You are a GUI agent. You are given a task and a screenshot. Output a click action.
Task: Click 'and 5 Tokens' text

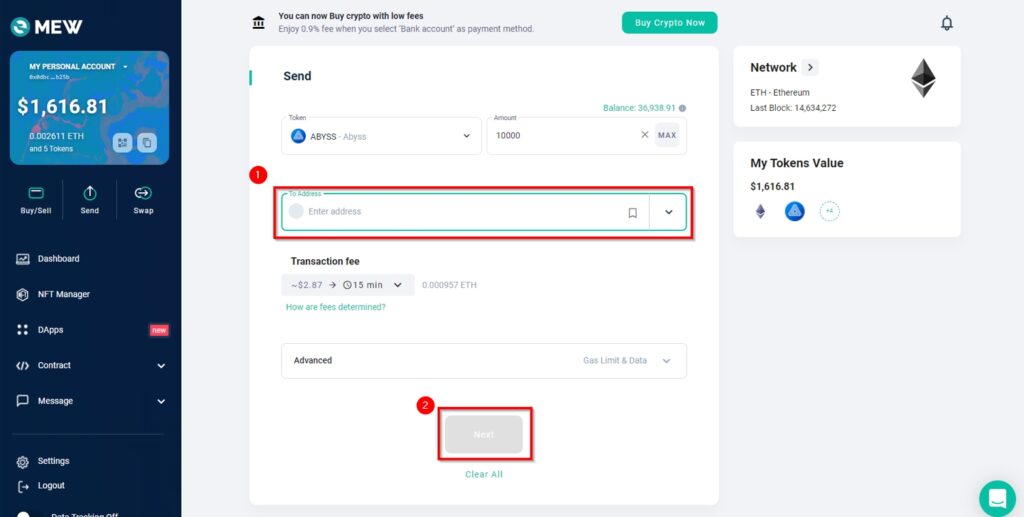pos(51,149)
